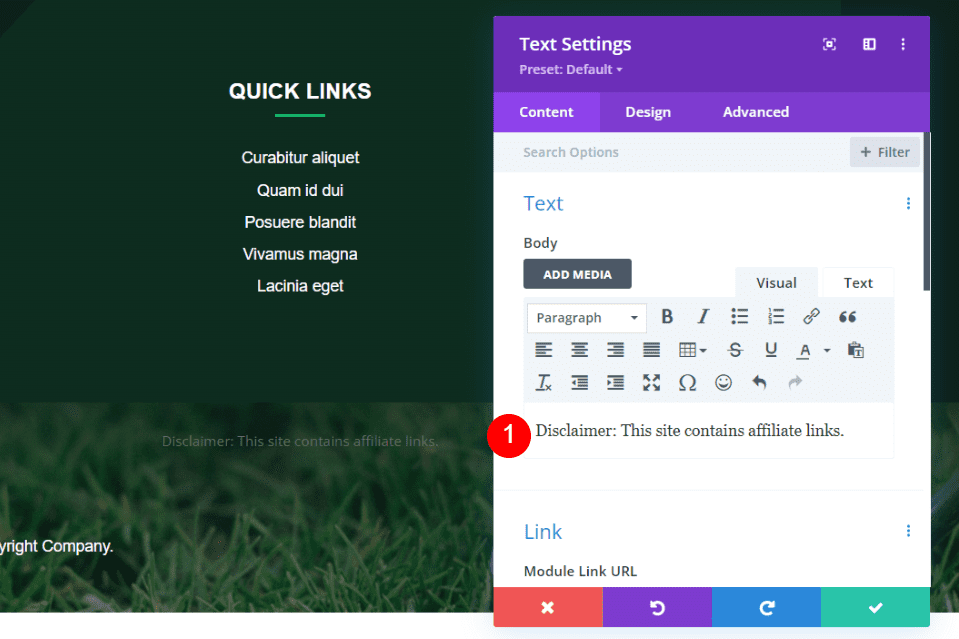
Task: Underline the disclaimer text
Action: [x=771, y=349]
